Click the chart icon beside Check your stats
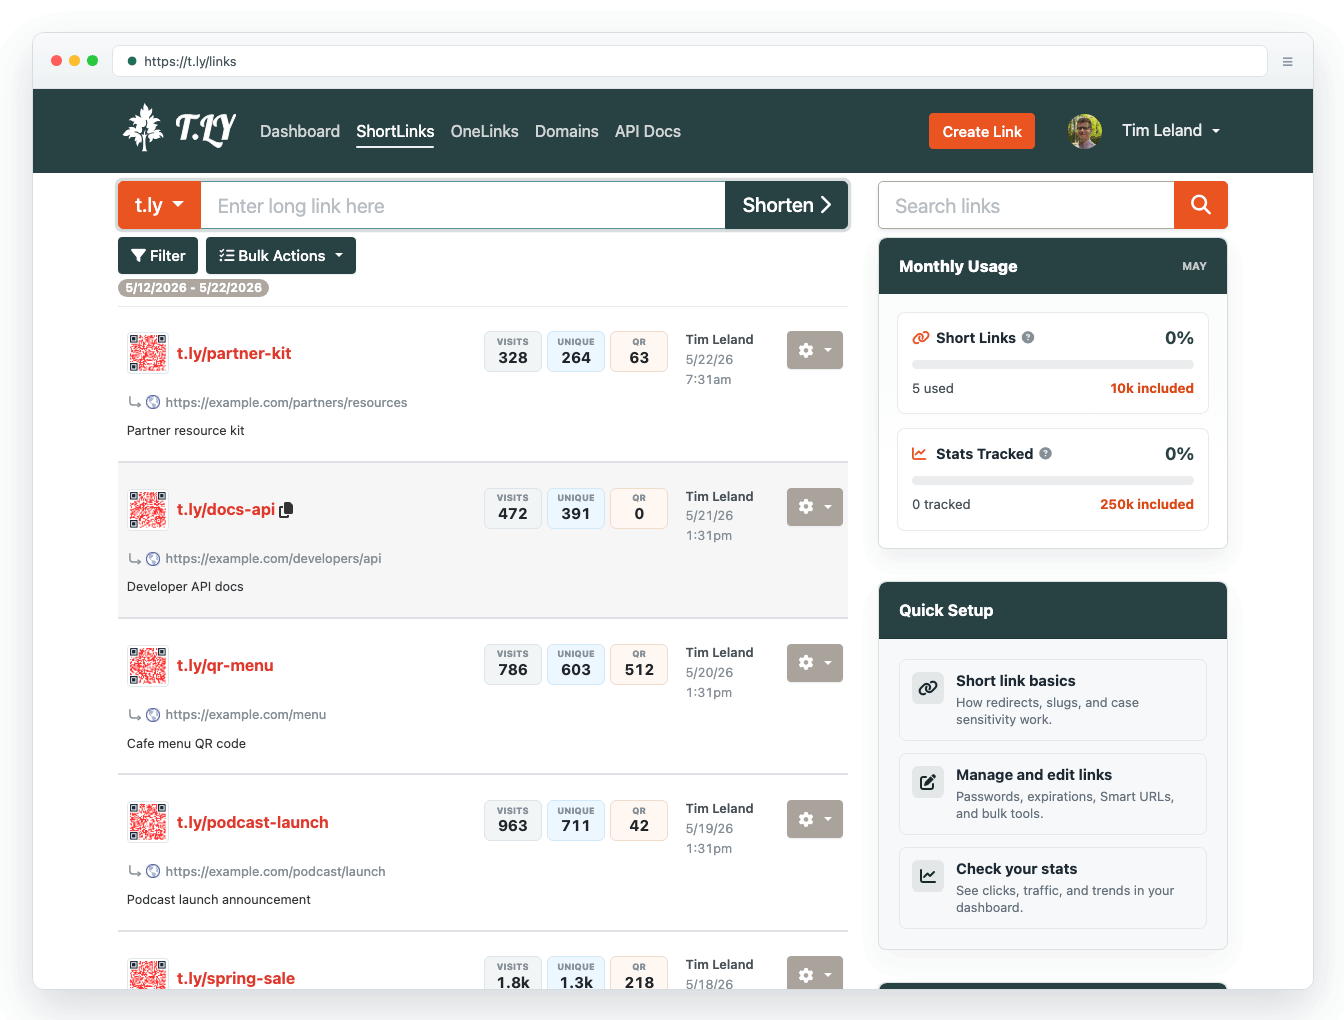 (928, 876)
